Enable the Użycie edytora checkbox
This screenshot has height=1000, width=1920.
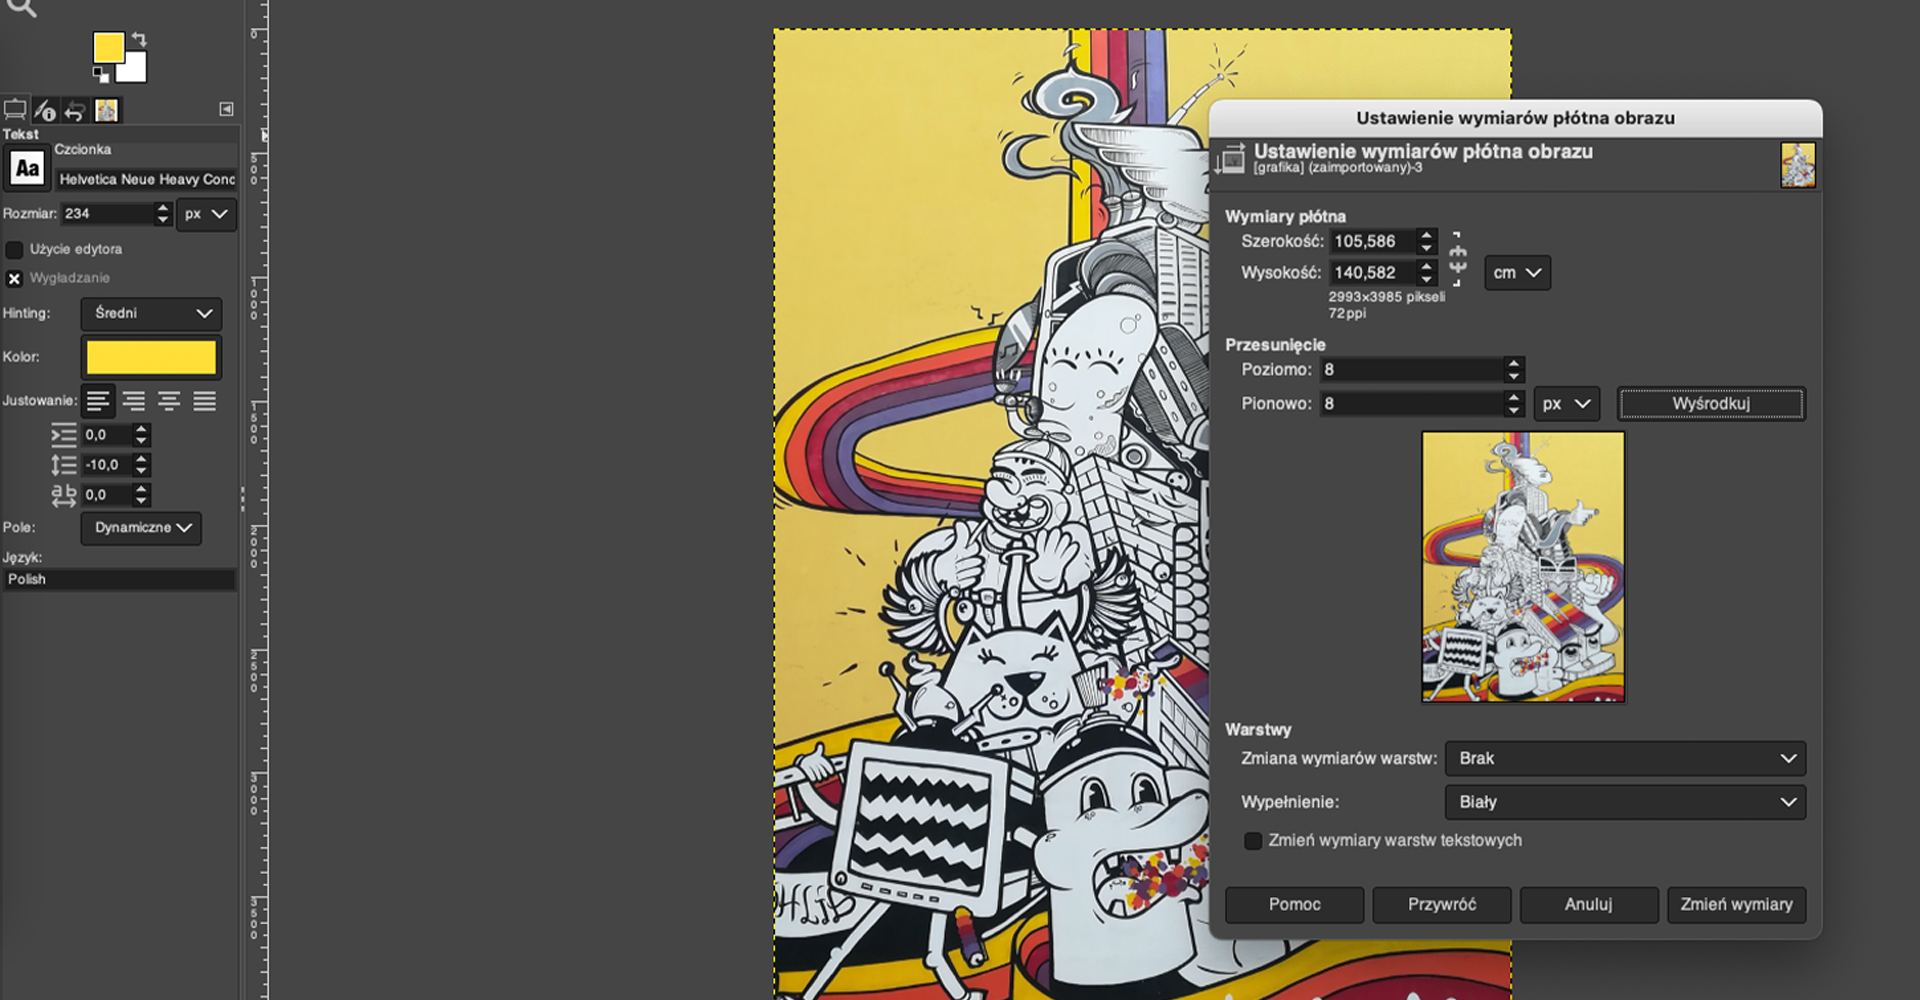pyautogui.click(x=14, y=249)
